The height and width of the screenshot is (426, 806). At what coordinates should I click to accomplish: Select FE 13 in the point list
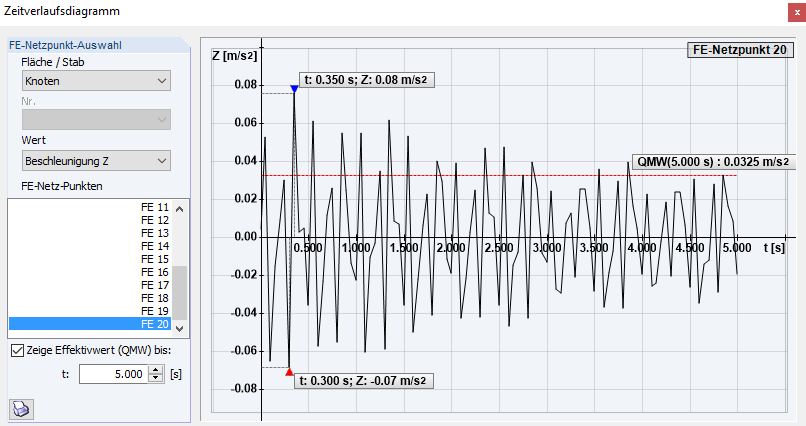89,233
